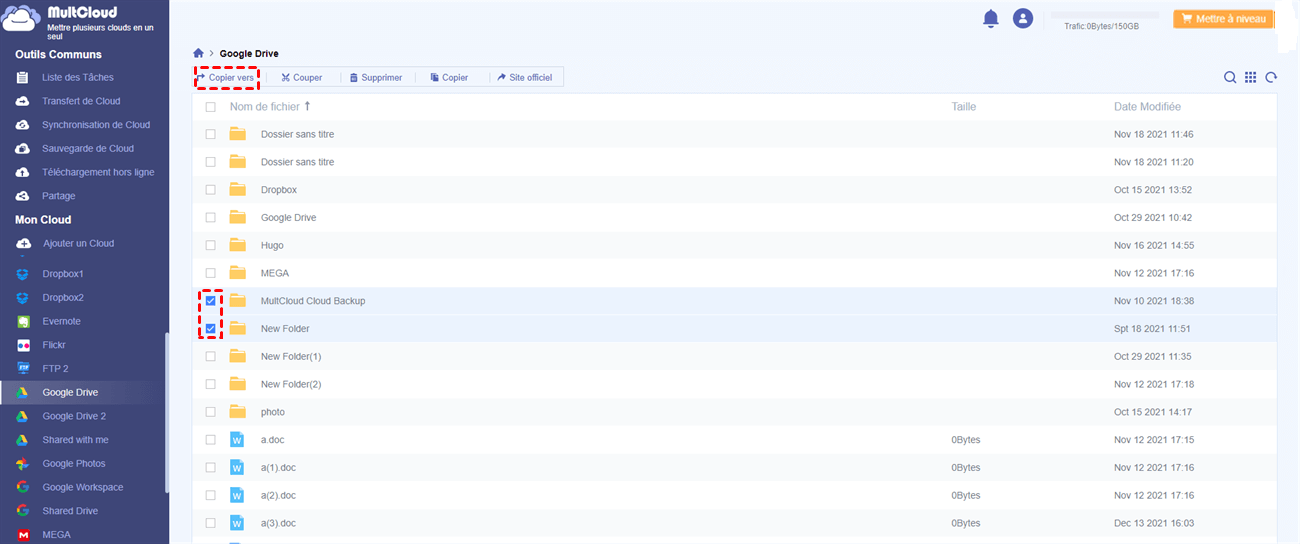The height and width of the screenshot is (544, 1300).
Task: Click the Couper toolbar button
Action: coord(302,77)
